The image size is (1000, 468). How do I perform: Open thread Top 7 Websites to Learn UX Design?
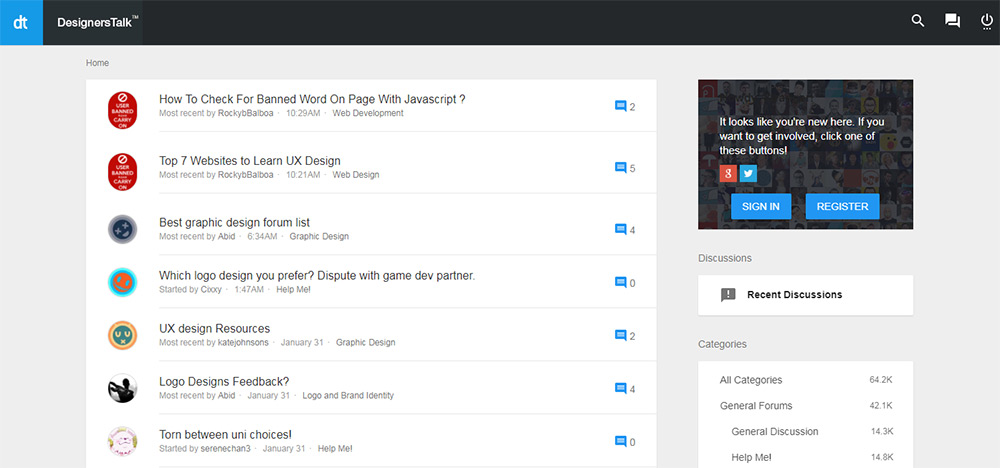tap(250, 161)
